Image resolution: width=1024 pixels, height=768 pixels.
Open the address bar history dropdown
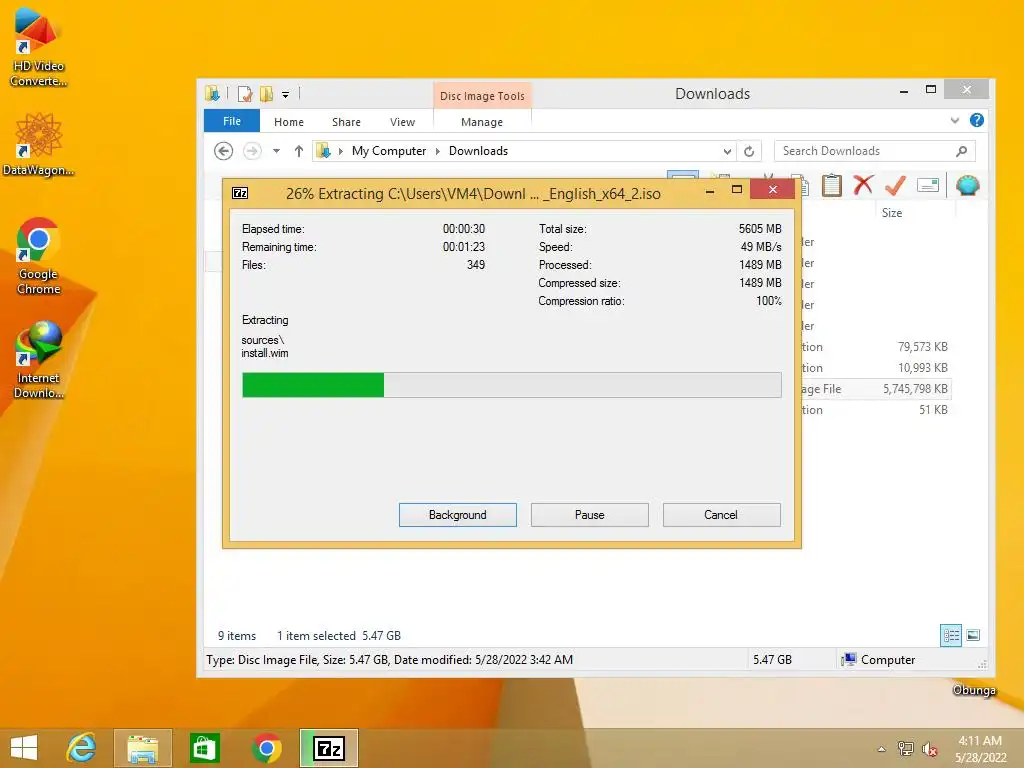tap(727, 152)
